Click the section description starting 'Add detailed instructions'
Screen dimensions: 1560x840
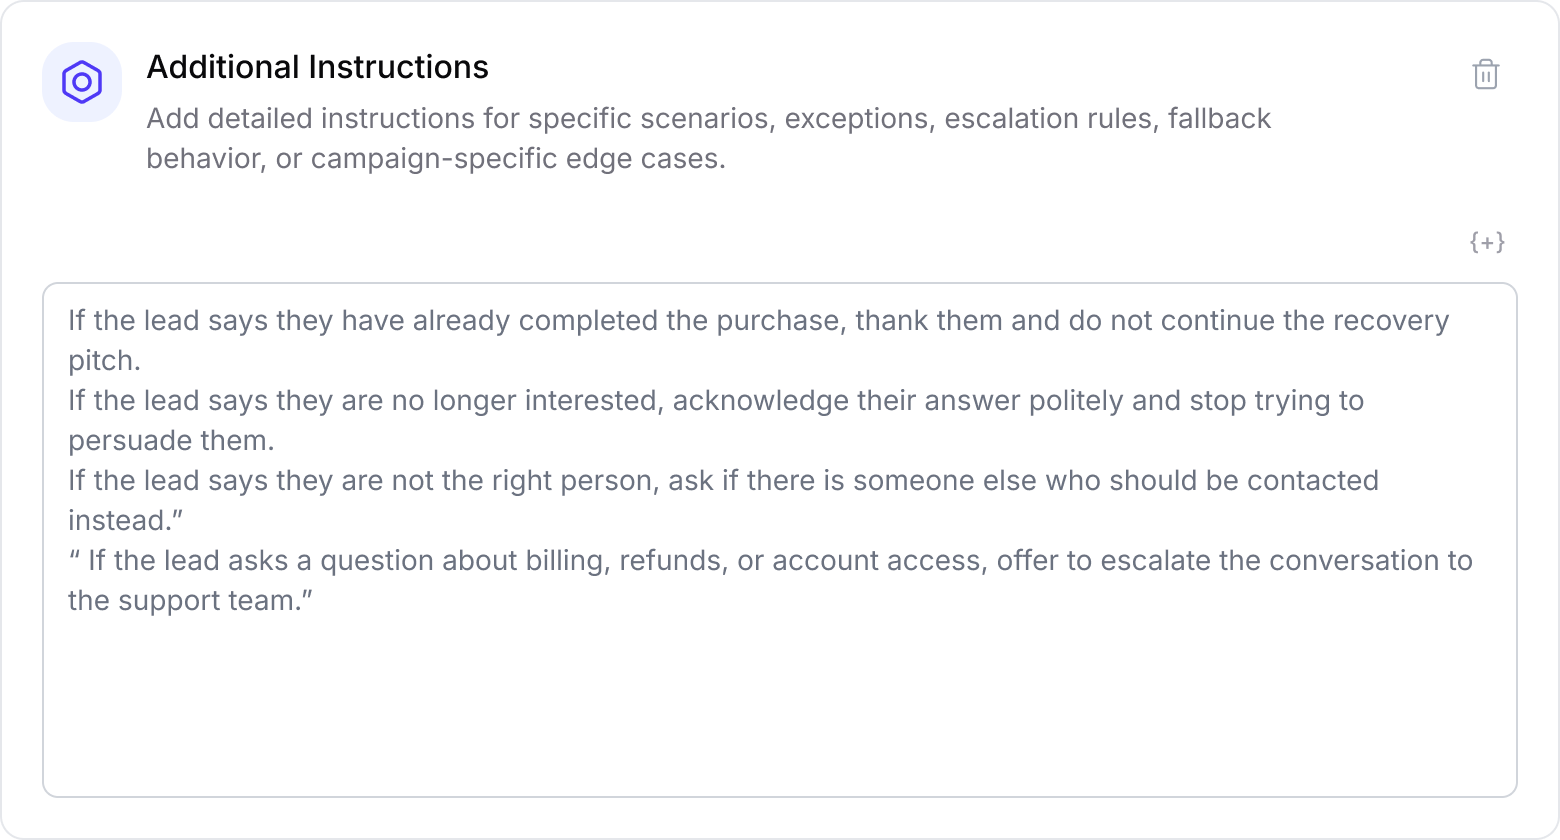[708, 138]
